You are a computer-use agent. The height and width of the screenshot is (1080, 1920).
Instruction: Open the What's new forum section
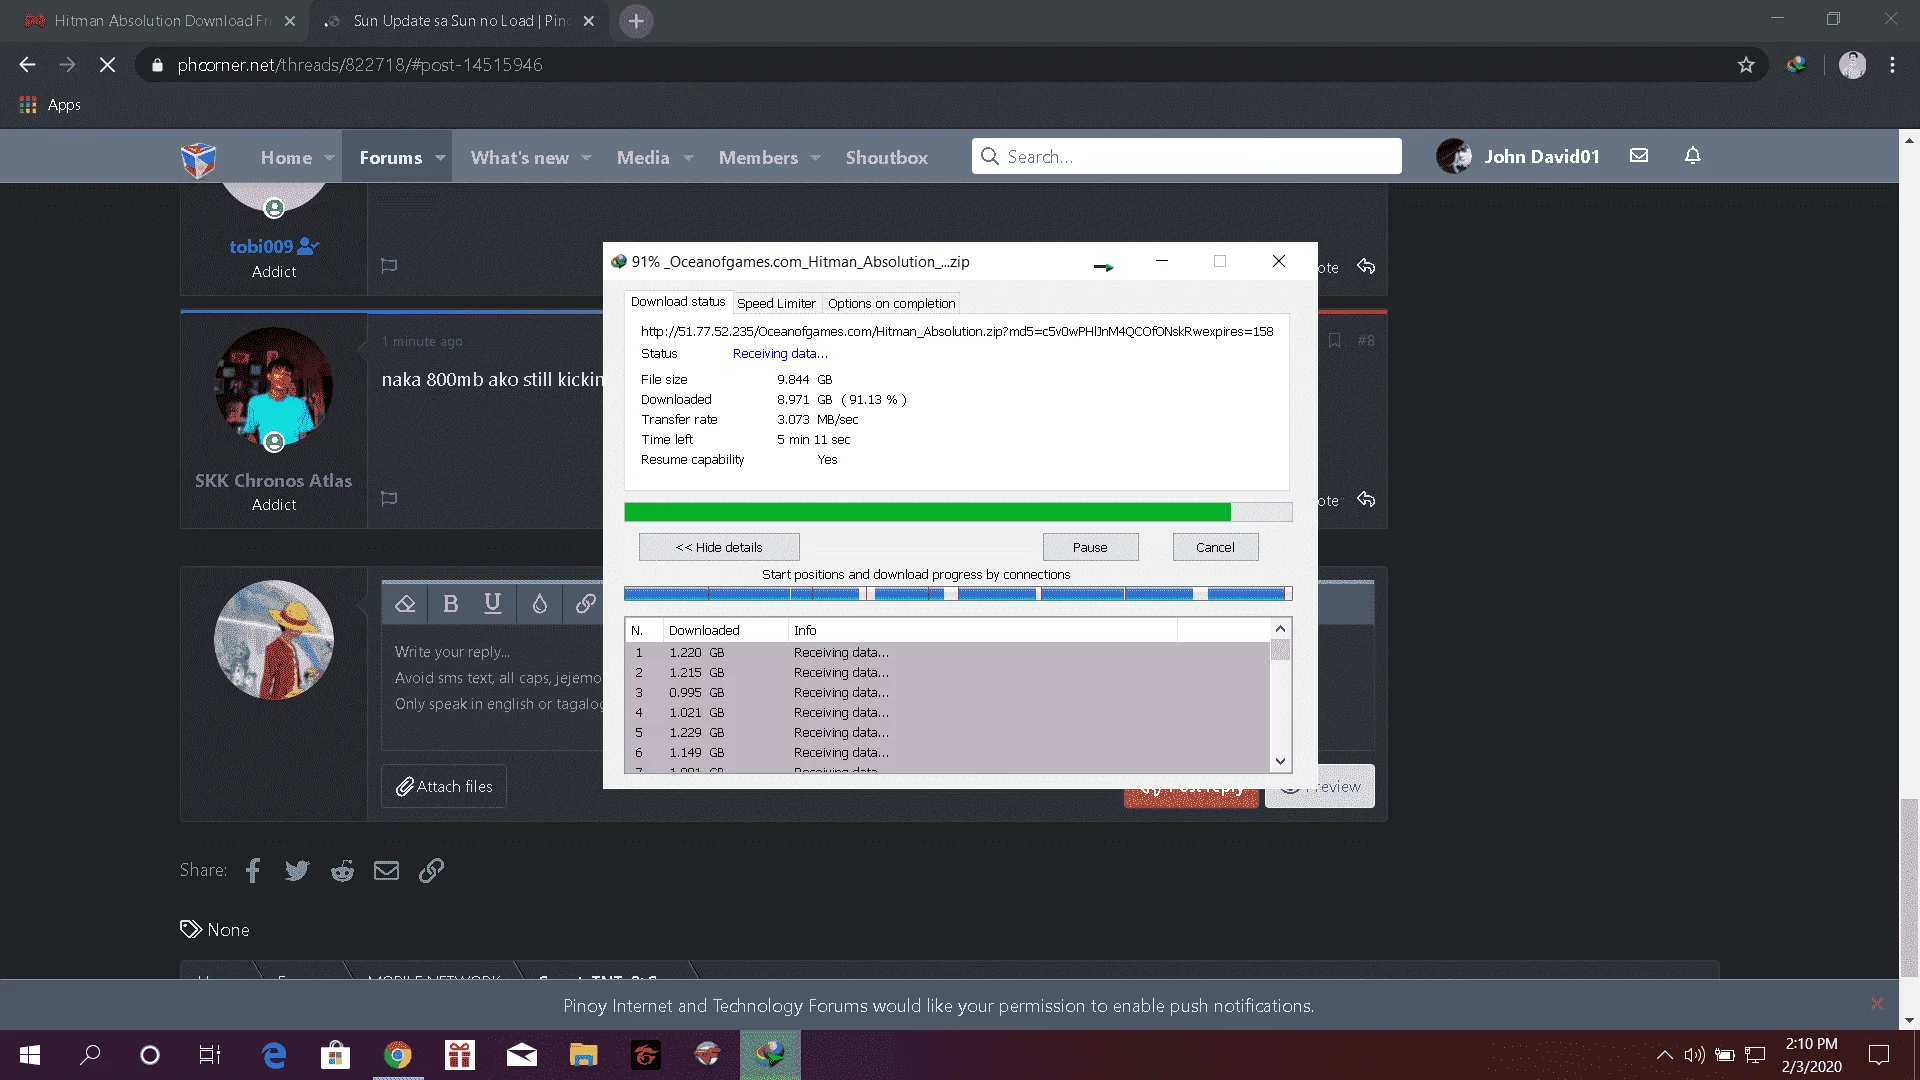[520, 158]
